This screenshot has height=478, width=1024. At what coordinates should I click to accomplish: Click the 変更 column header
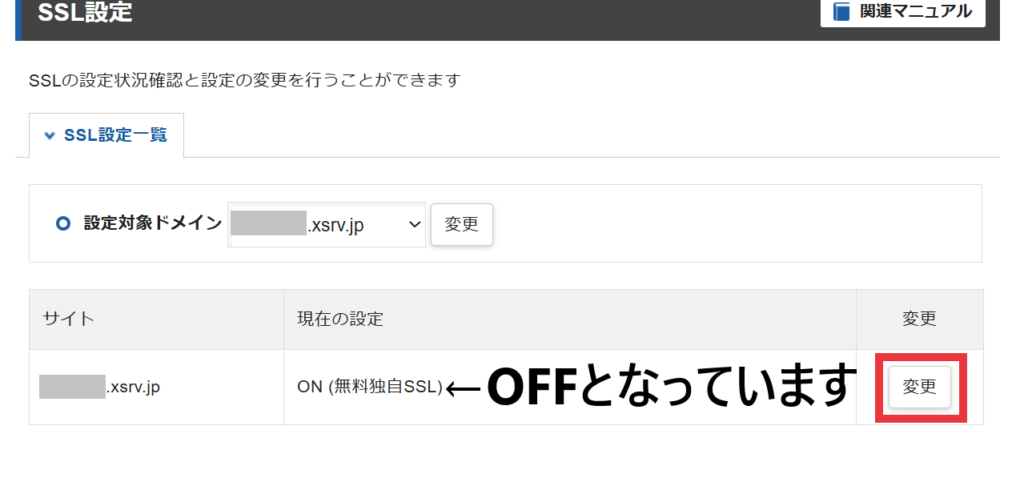(920, 319)
